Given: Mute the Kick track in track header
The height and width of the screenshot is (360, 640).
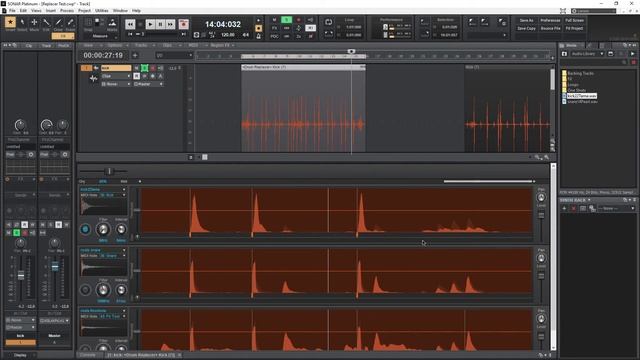Looking at the screenshot, I should (x=137, y=68).
